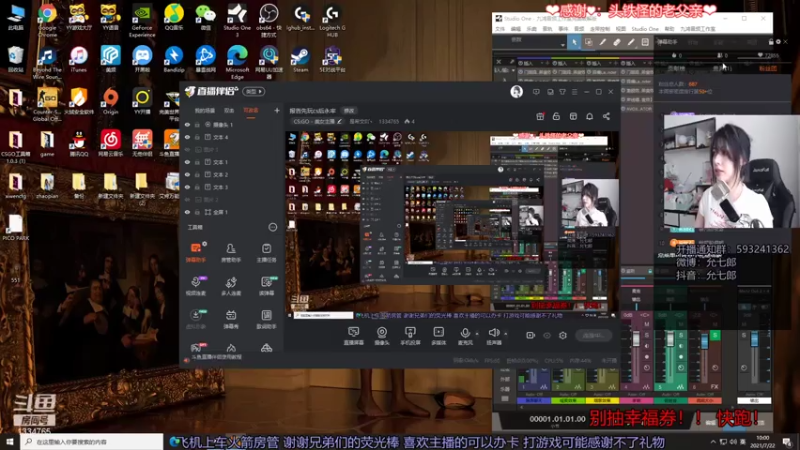Click the first gray mixer channel fader

(636, 339)
